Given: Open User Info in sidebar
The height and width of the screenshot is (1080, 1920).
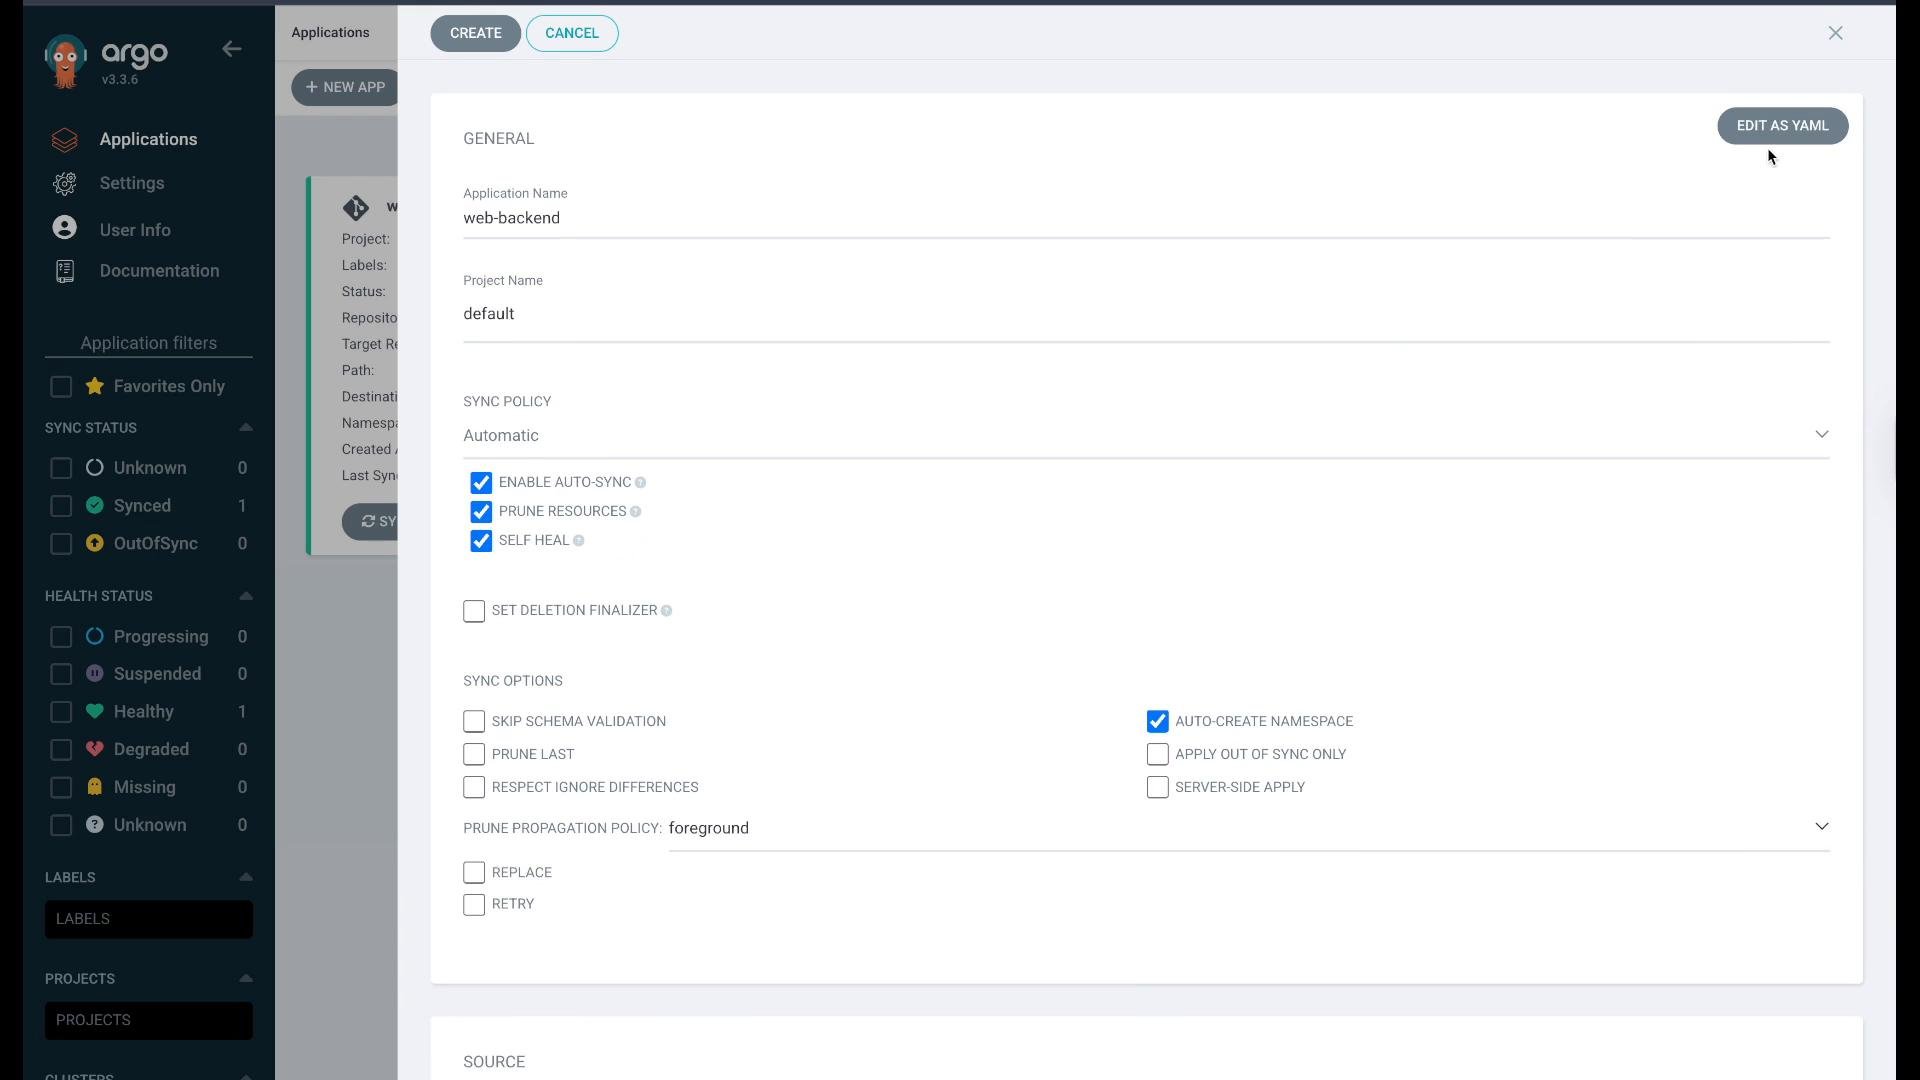Looking at the screenshot, I should tap(135, 230).
